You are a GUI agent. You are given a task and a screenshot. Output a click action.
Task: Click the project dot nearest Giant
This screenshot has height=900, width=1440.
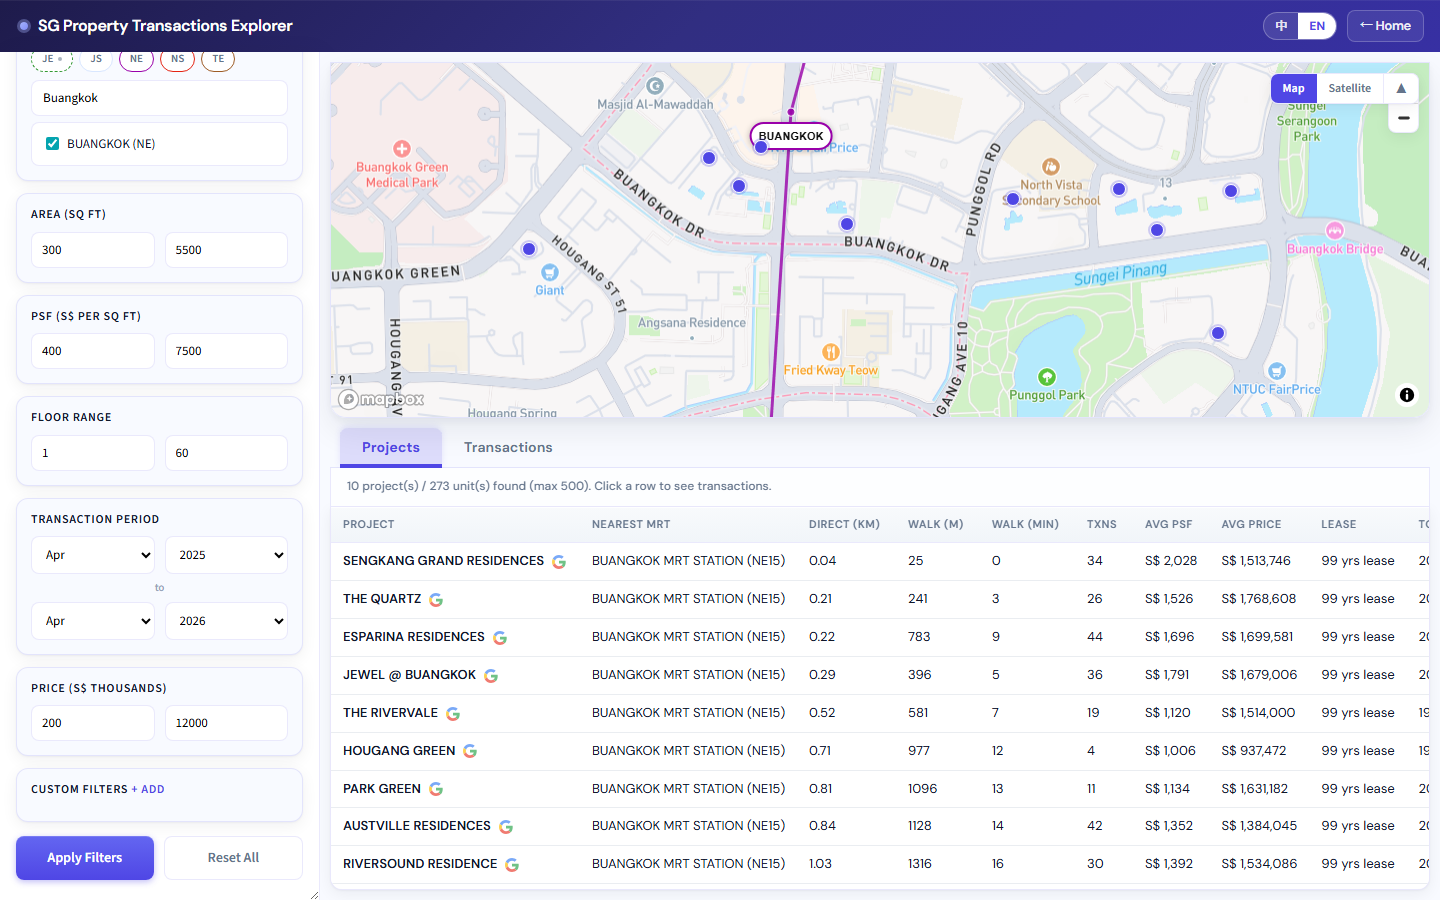[x=529, y=249]
